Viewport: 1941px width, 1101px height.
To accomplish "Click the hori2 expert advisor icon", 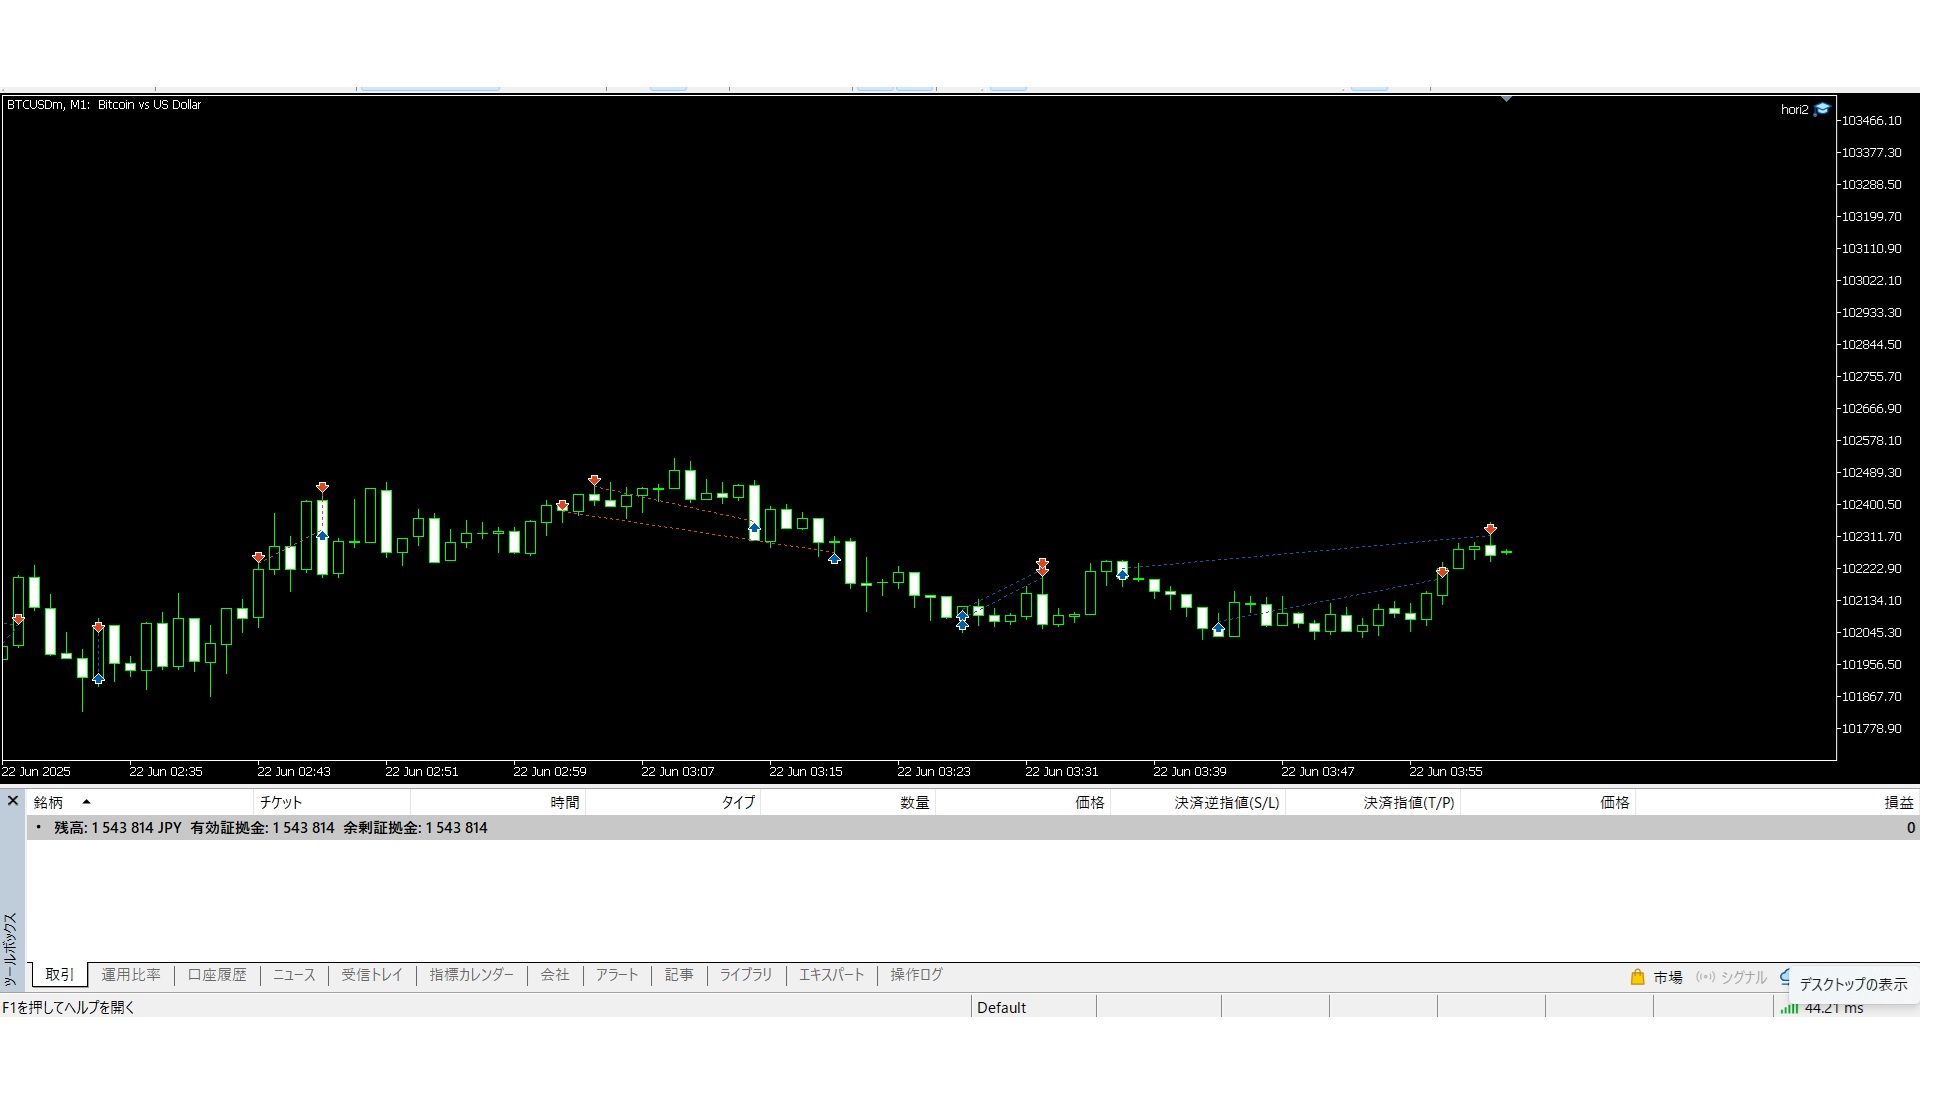I will [1822, 110].
